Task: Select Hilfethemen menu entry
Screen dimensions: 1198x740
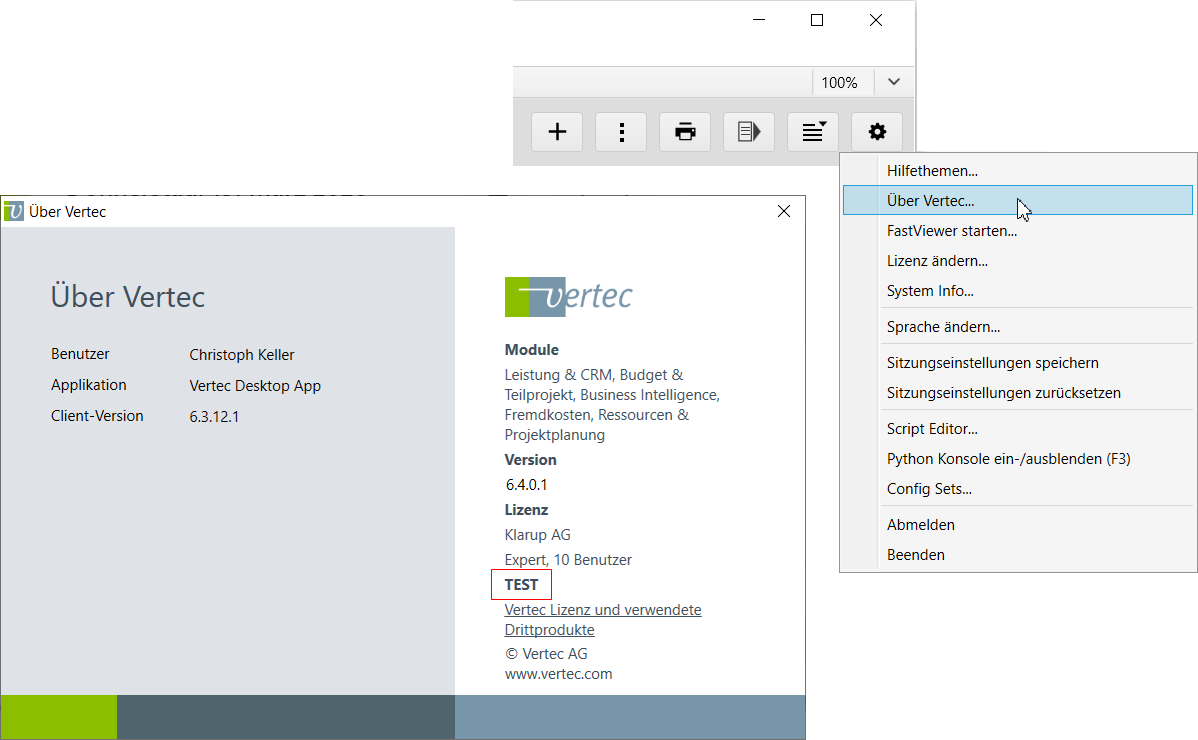Action: coord(932,171)
